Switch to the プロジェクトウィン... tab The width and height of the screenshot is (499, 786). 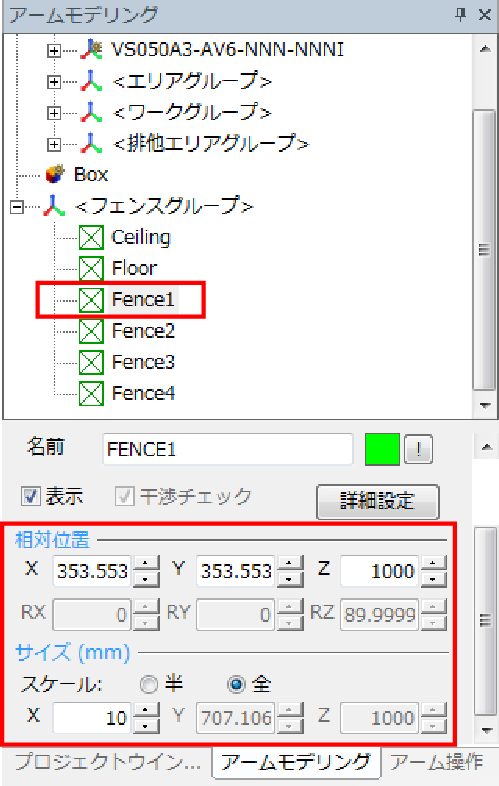pos(108,762)
